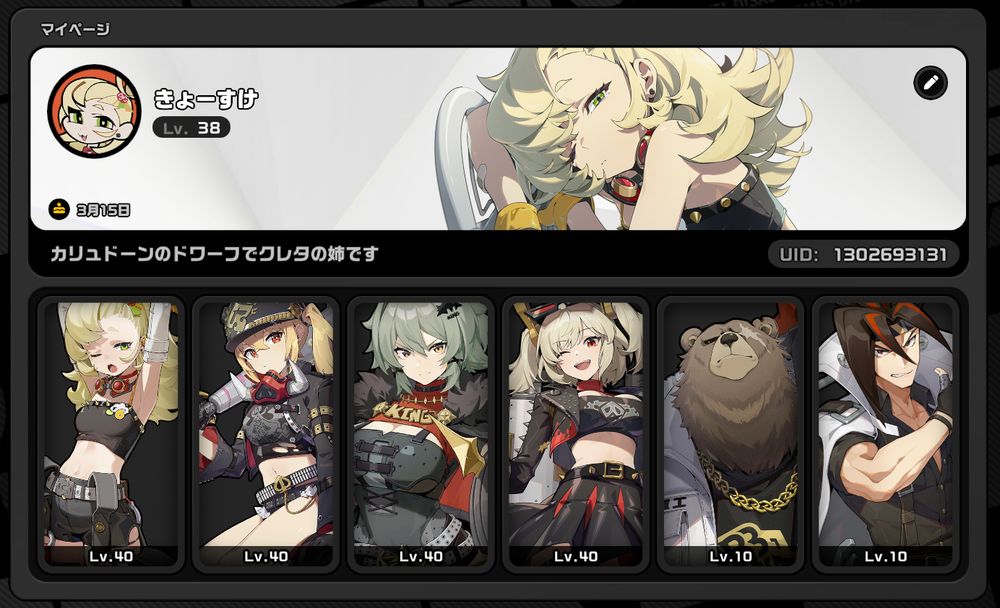Select the bear agent card Lv.10

(x=731, y=433)
